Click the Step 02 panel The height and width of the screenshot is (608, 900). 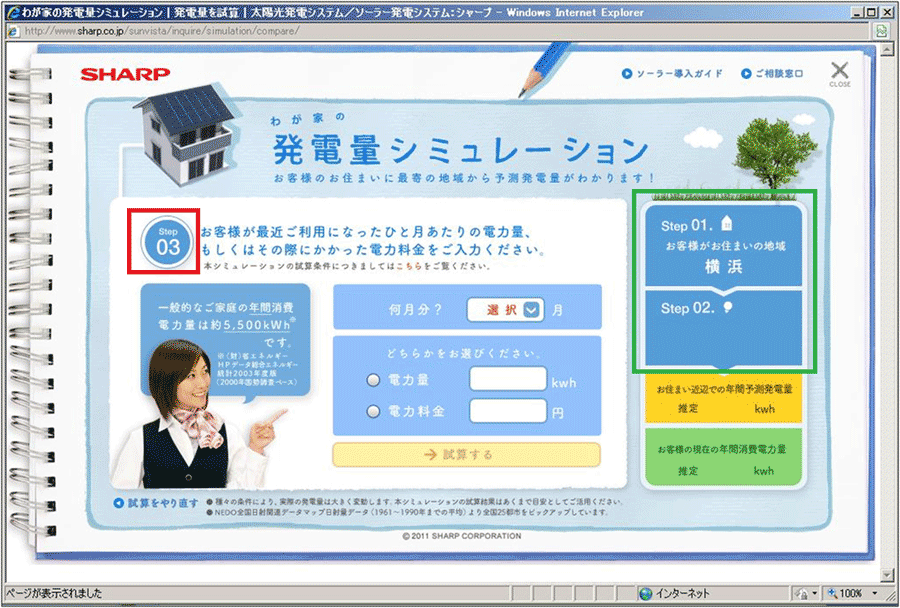coord(723,328)
